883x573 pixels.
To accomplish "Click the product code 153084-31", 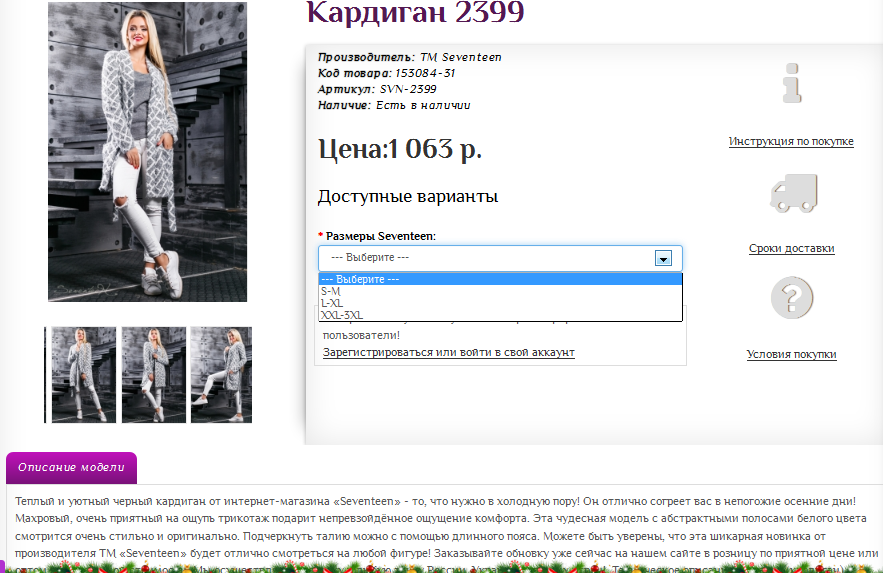I will [x=425, y=73].
